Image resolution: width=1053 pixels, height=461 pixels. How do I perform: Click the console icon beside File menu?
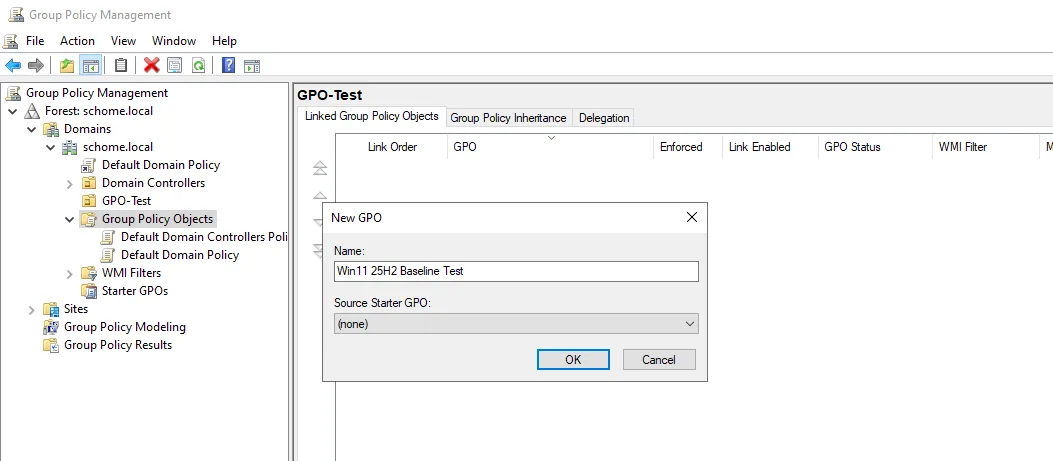(11, 41)
